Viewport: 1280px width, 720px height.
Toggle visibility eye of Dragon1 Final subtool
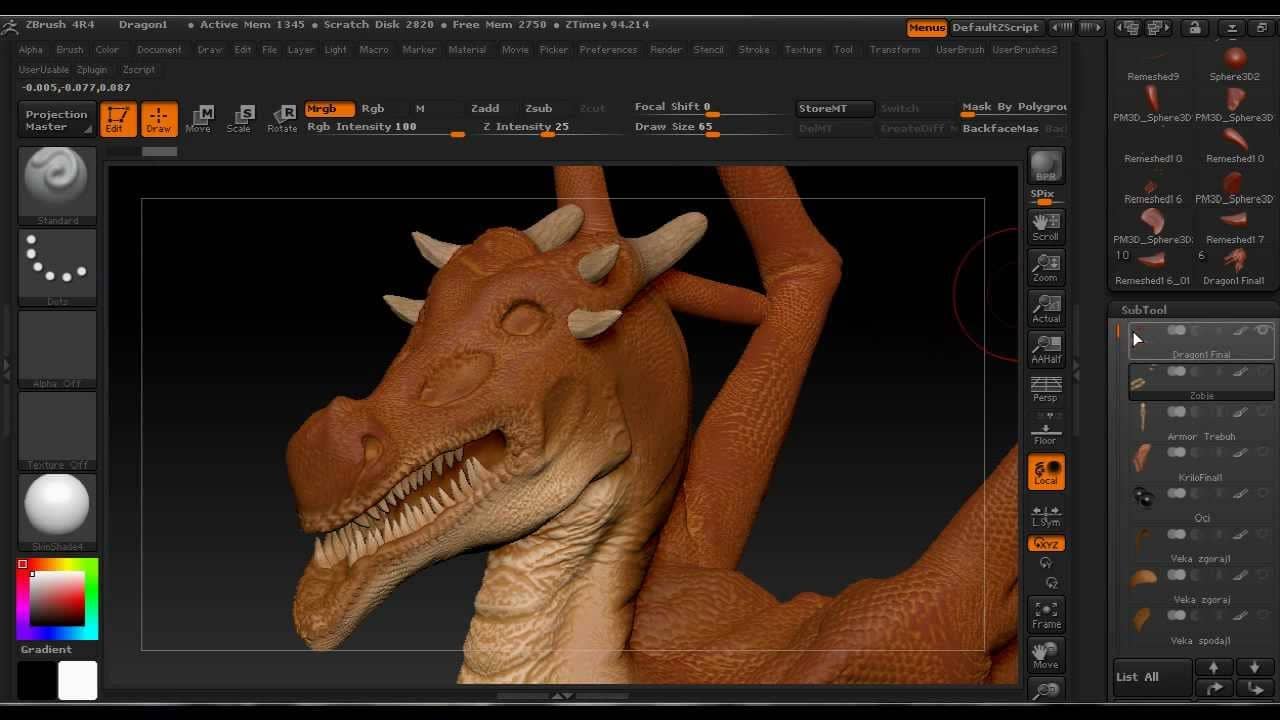[x=1263, y=331]
